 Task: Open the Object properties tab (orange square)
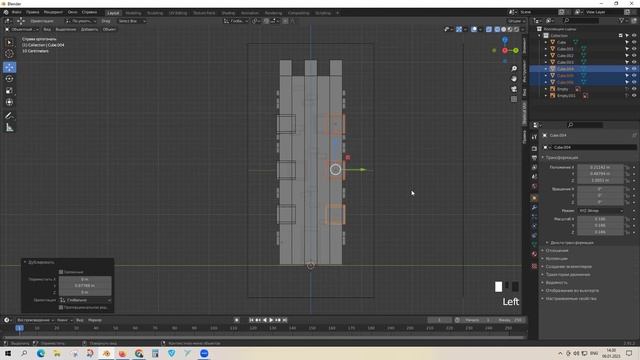(x=534, y=198)
